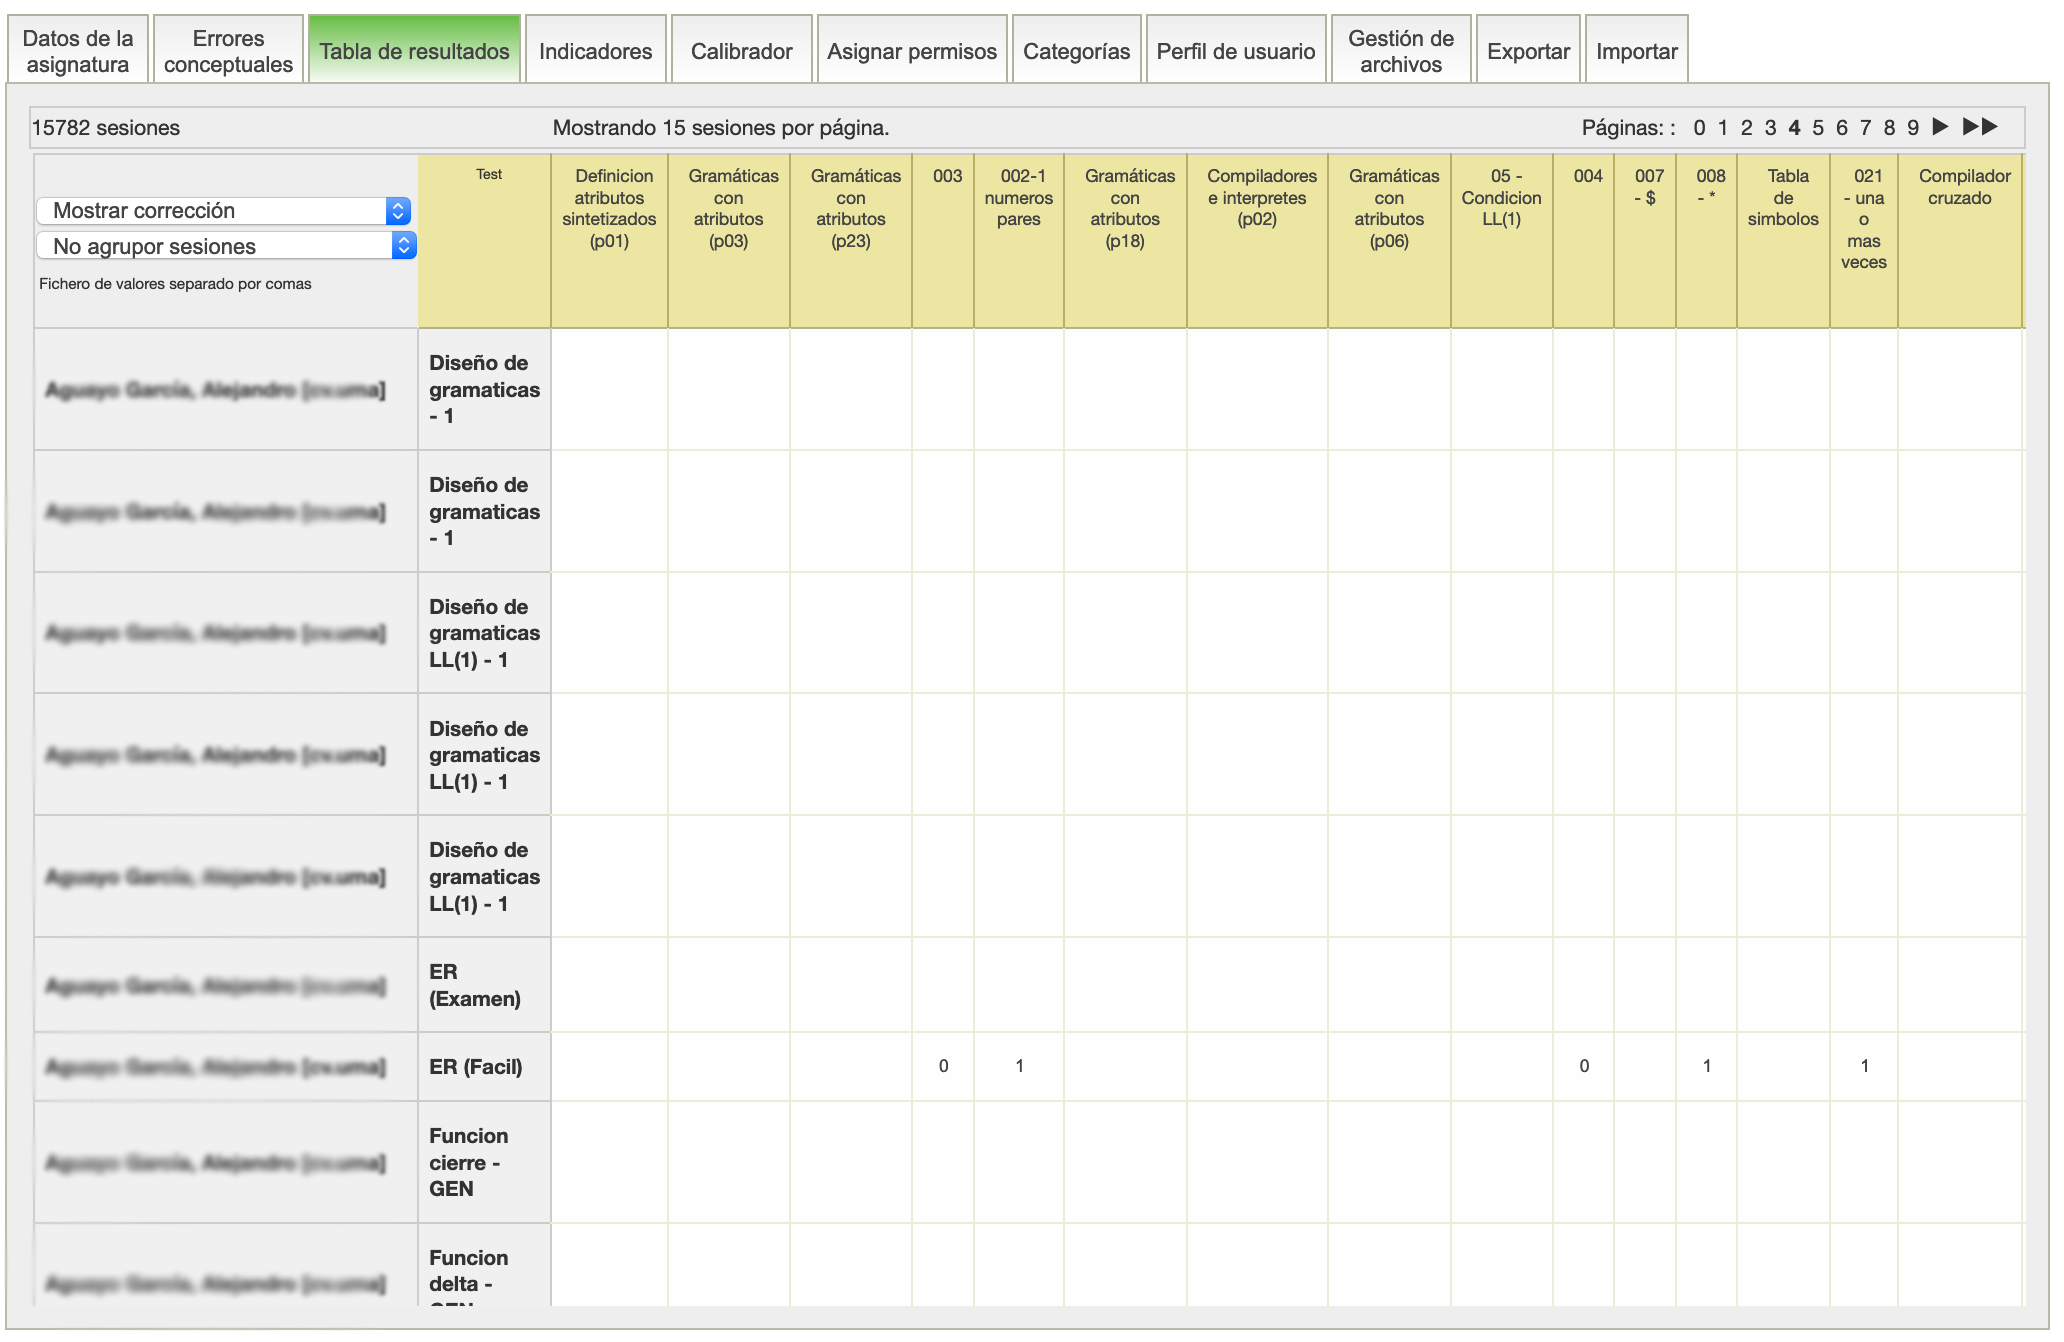2064x1342 pixels.
Task: Go to results page 9
Action: (x=1912, y=128)
